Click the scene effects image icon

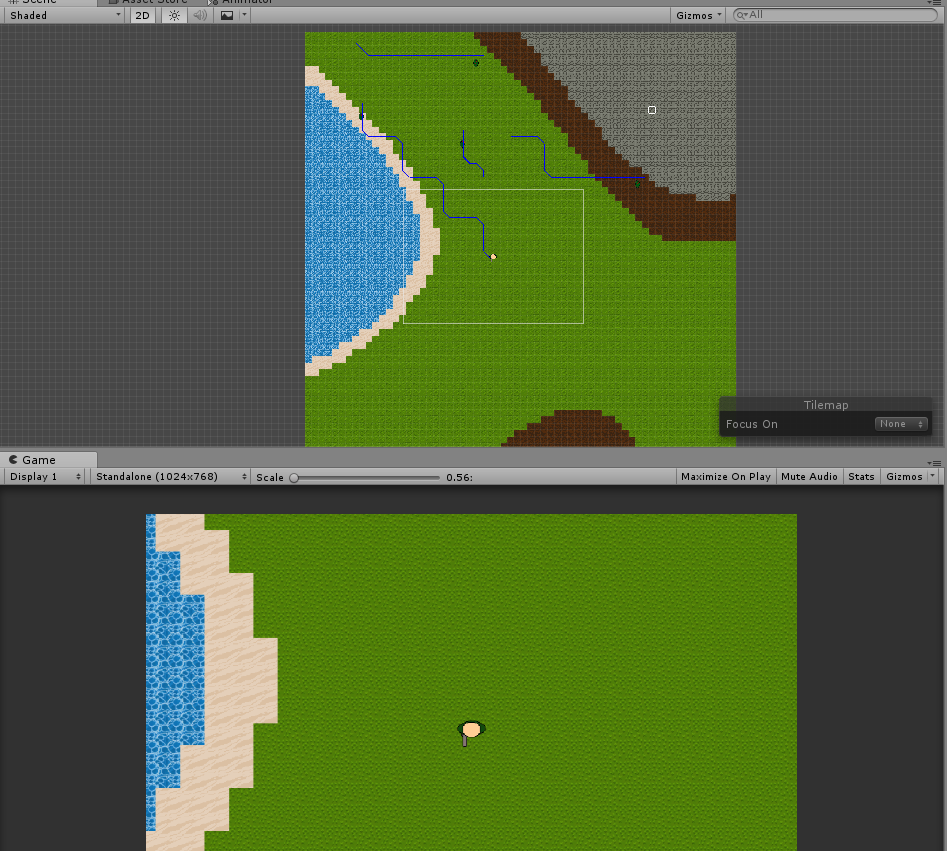(227, 15)
